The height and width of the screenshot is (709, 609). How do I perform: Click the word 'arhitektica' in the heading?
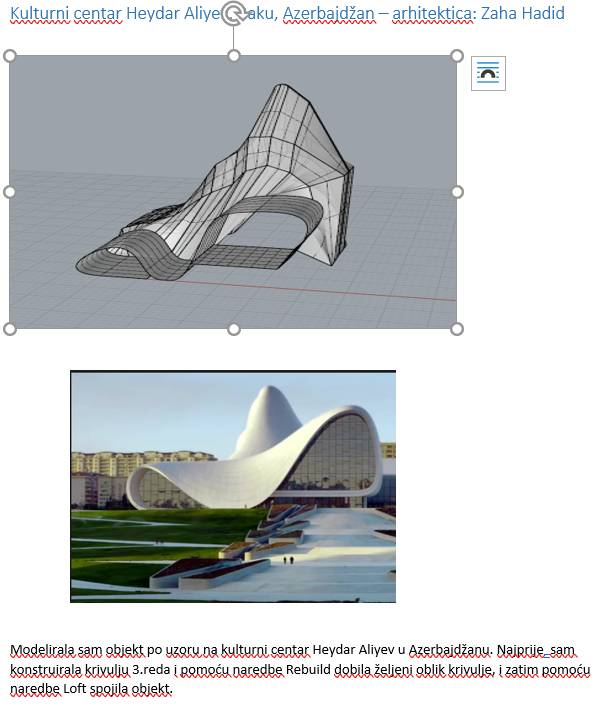[x=432, y=14]
